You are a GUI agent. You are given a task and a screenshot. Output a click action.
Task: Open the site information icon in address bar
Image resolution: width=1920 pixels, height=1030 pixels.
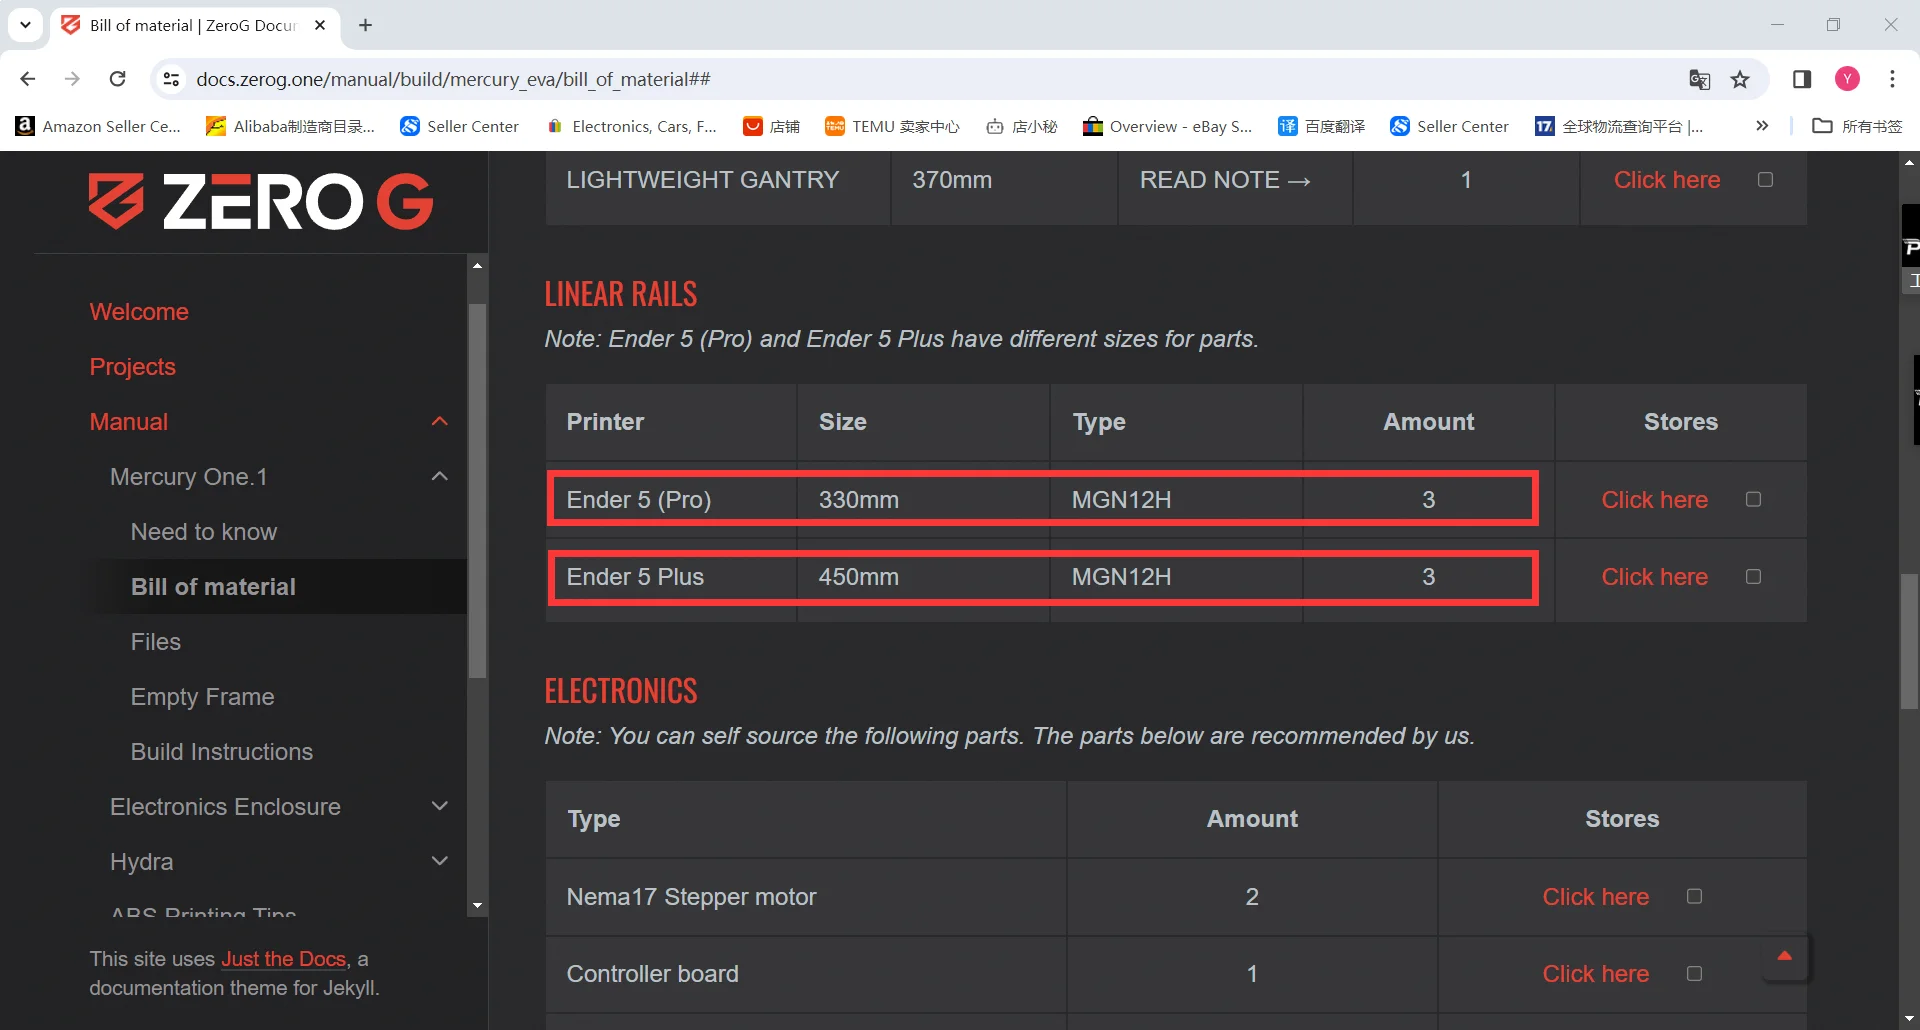tap(172, 79)
